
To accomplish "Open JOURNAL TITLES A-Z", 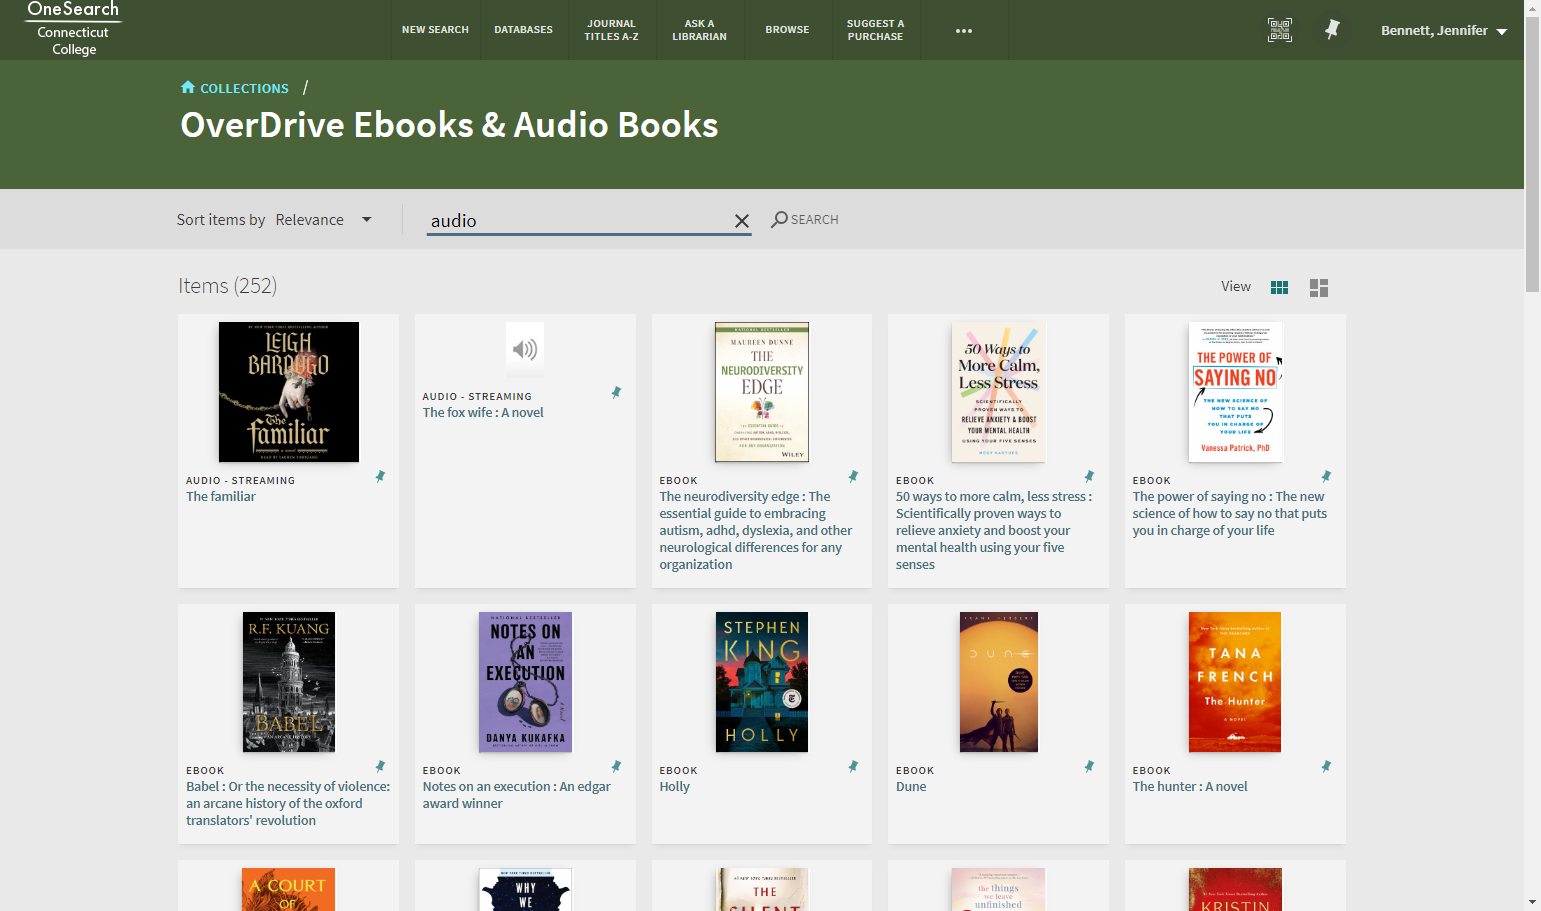I will click(611, 30).
